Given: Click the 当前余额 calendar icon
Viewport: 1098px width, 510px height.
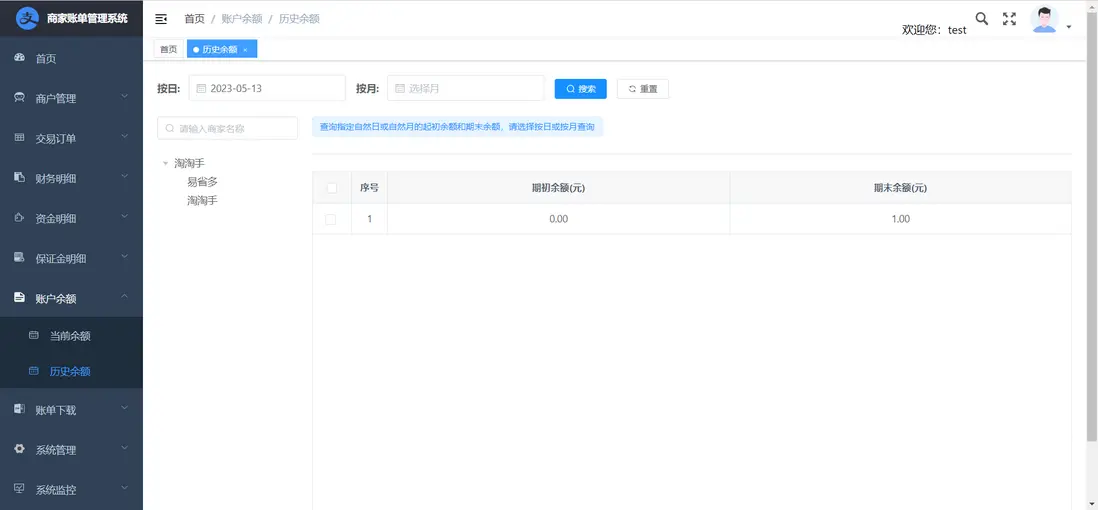Looking at the screenshot, I should (34, 336).
